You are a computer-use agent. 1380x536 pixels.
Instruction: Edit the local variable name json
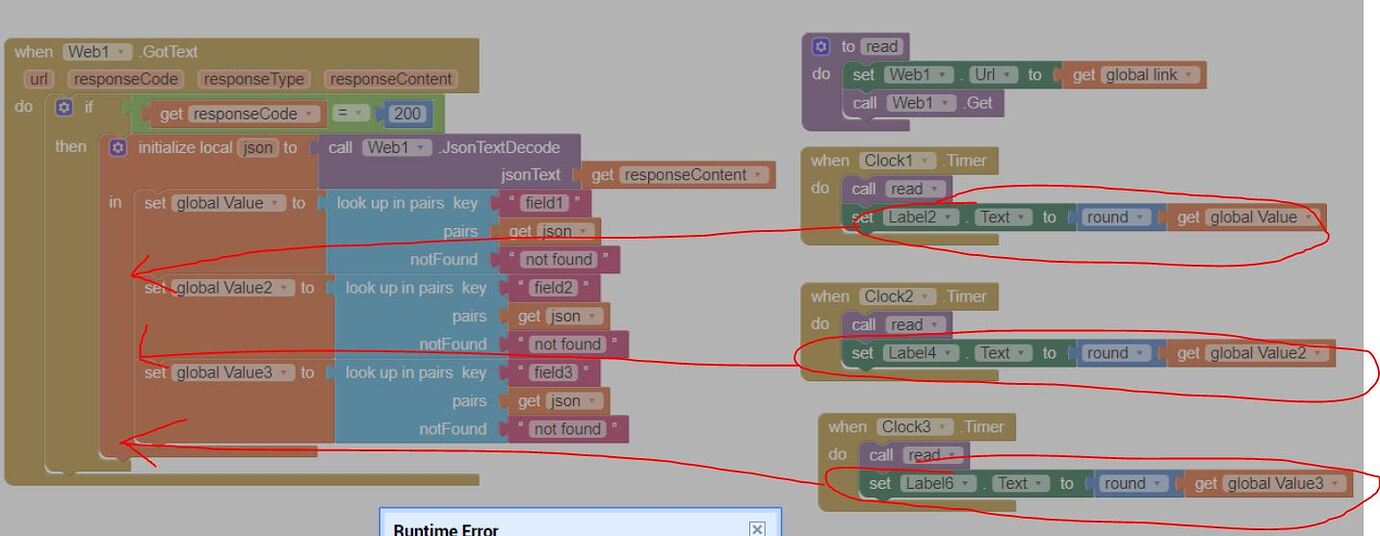tap(258, 147)
